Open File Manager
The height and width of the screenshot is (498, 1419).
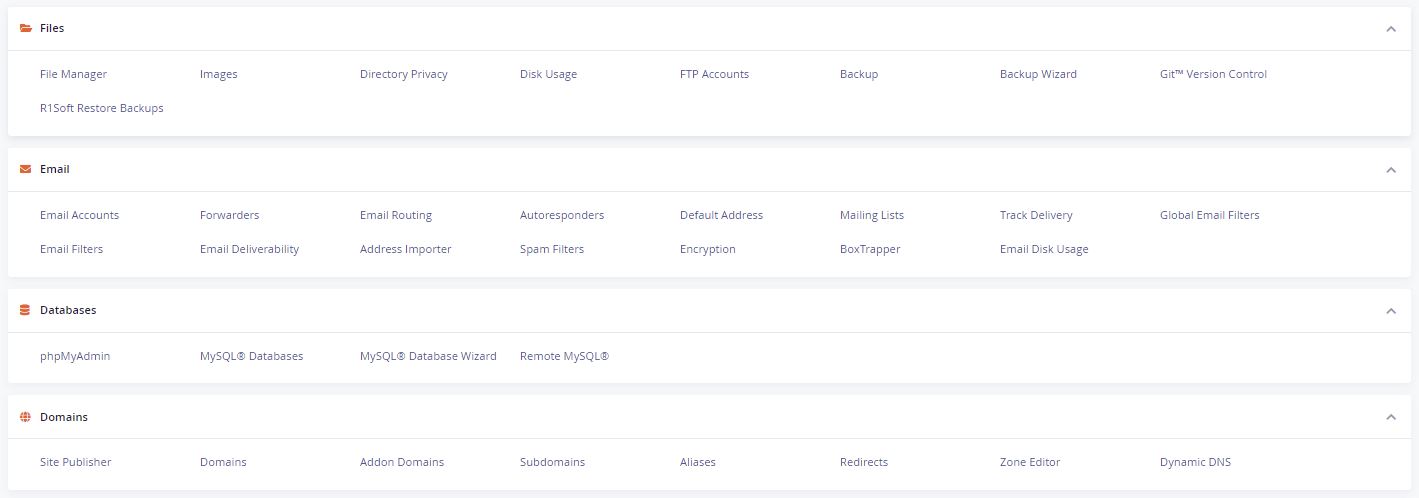[x=73, y=74]
